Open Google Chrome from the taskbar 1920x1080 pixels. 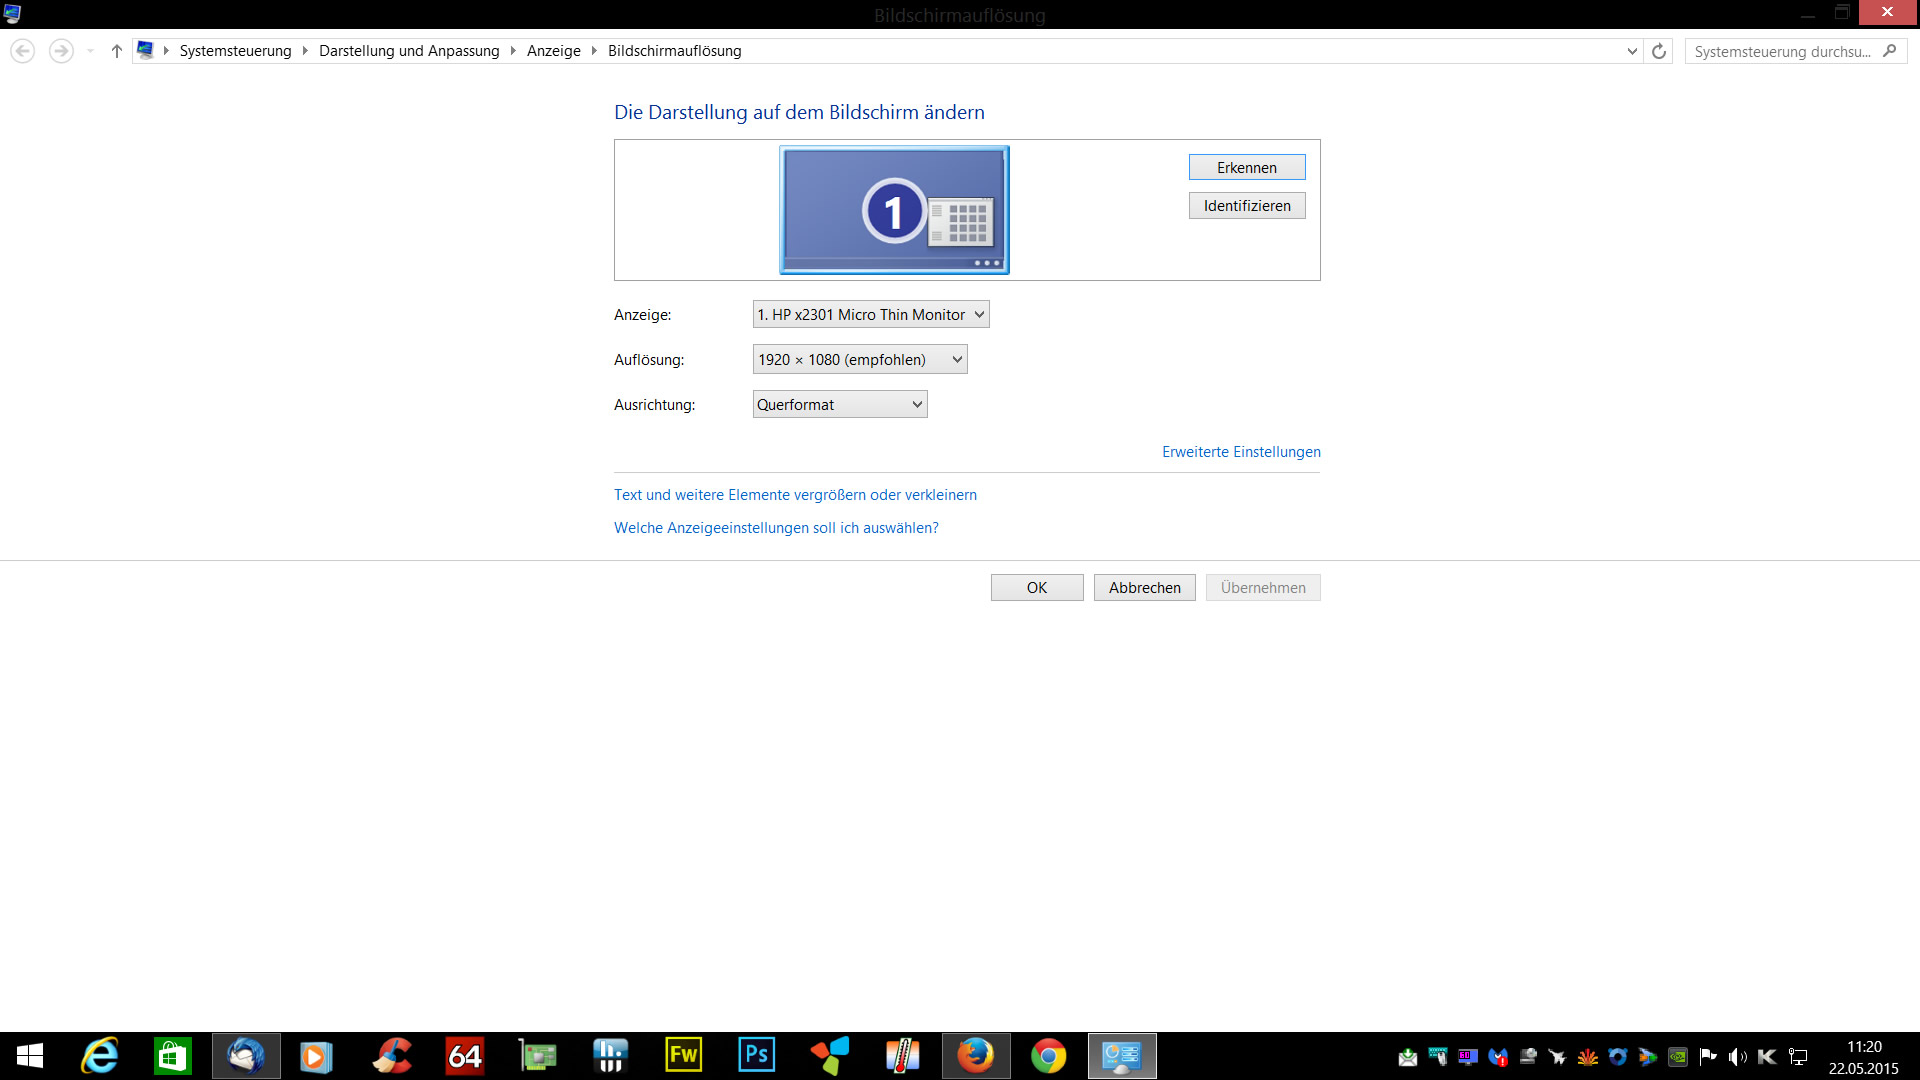tap(1048, 1056)
